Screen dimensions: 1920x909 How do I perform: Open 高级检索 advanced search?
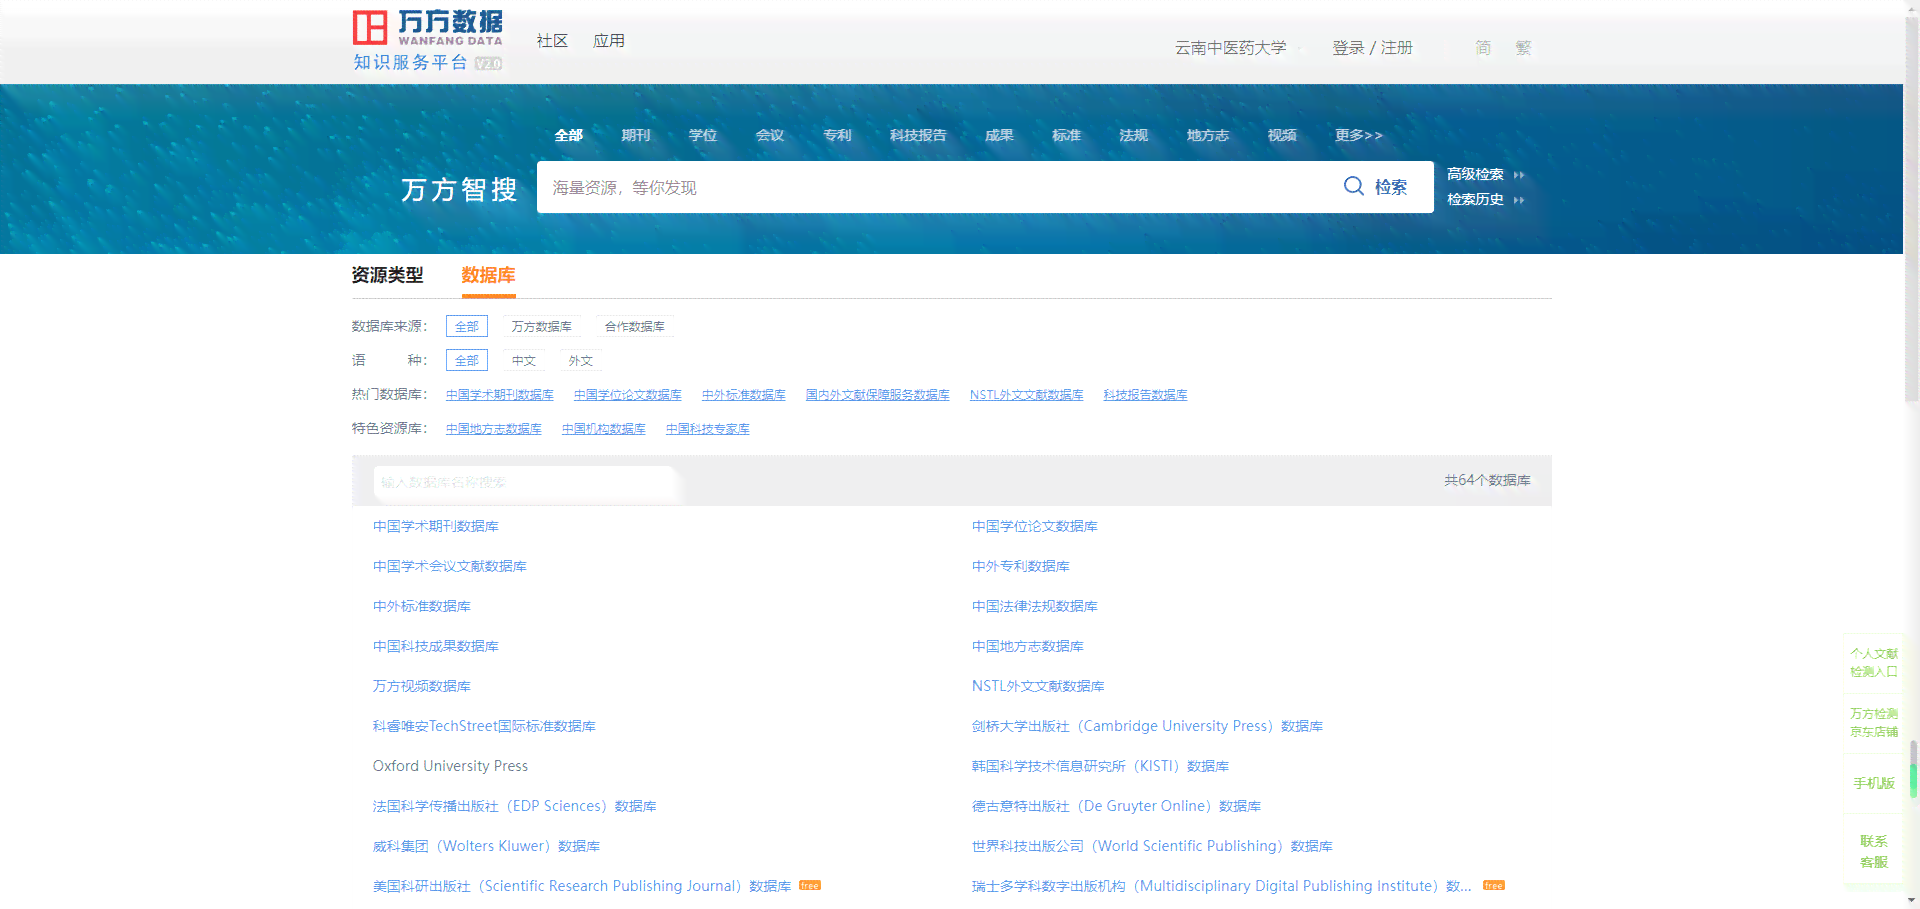coord(1475,175)
